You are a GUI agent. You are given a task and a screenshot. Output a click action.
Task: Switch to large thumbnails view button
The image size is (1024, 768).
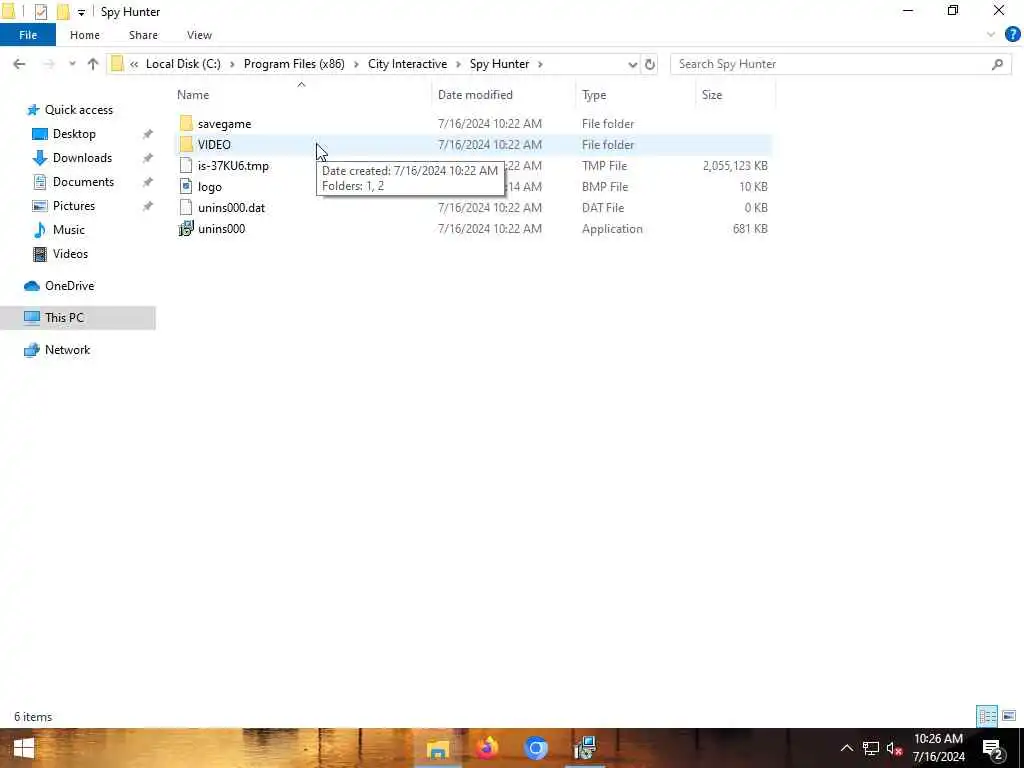pyautogui.click(x=1009, y=716)
